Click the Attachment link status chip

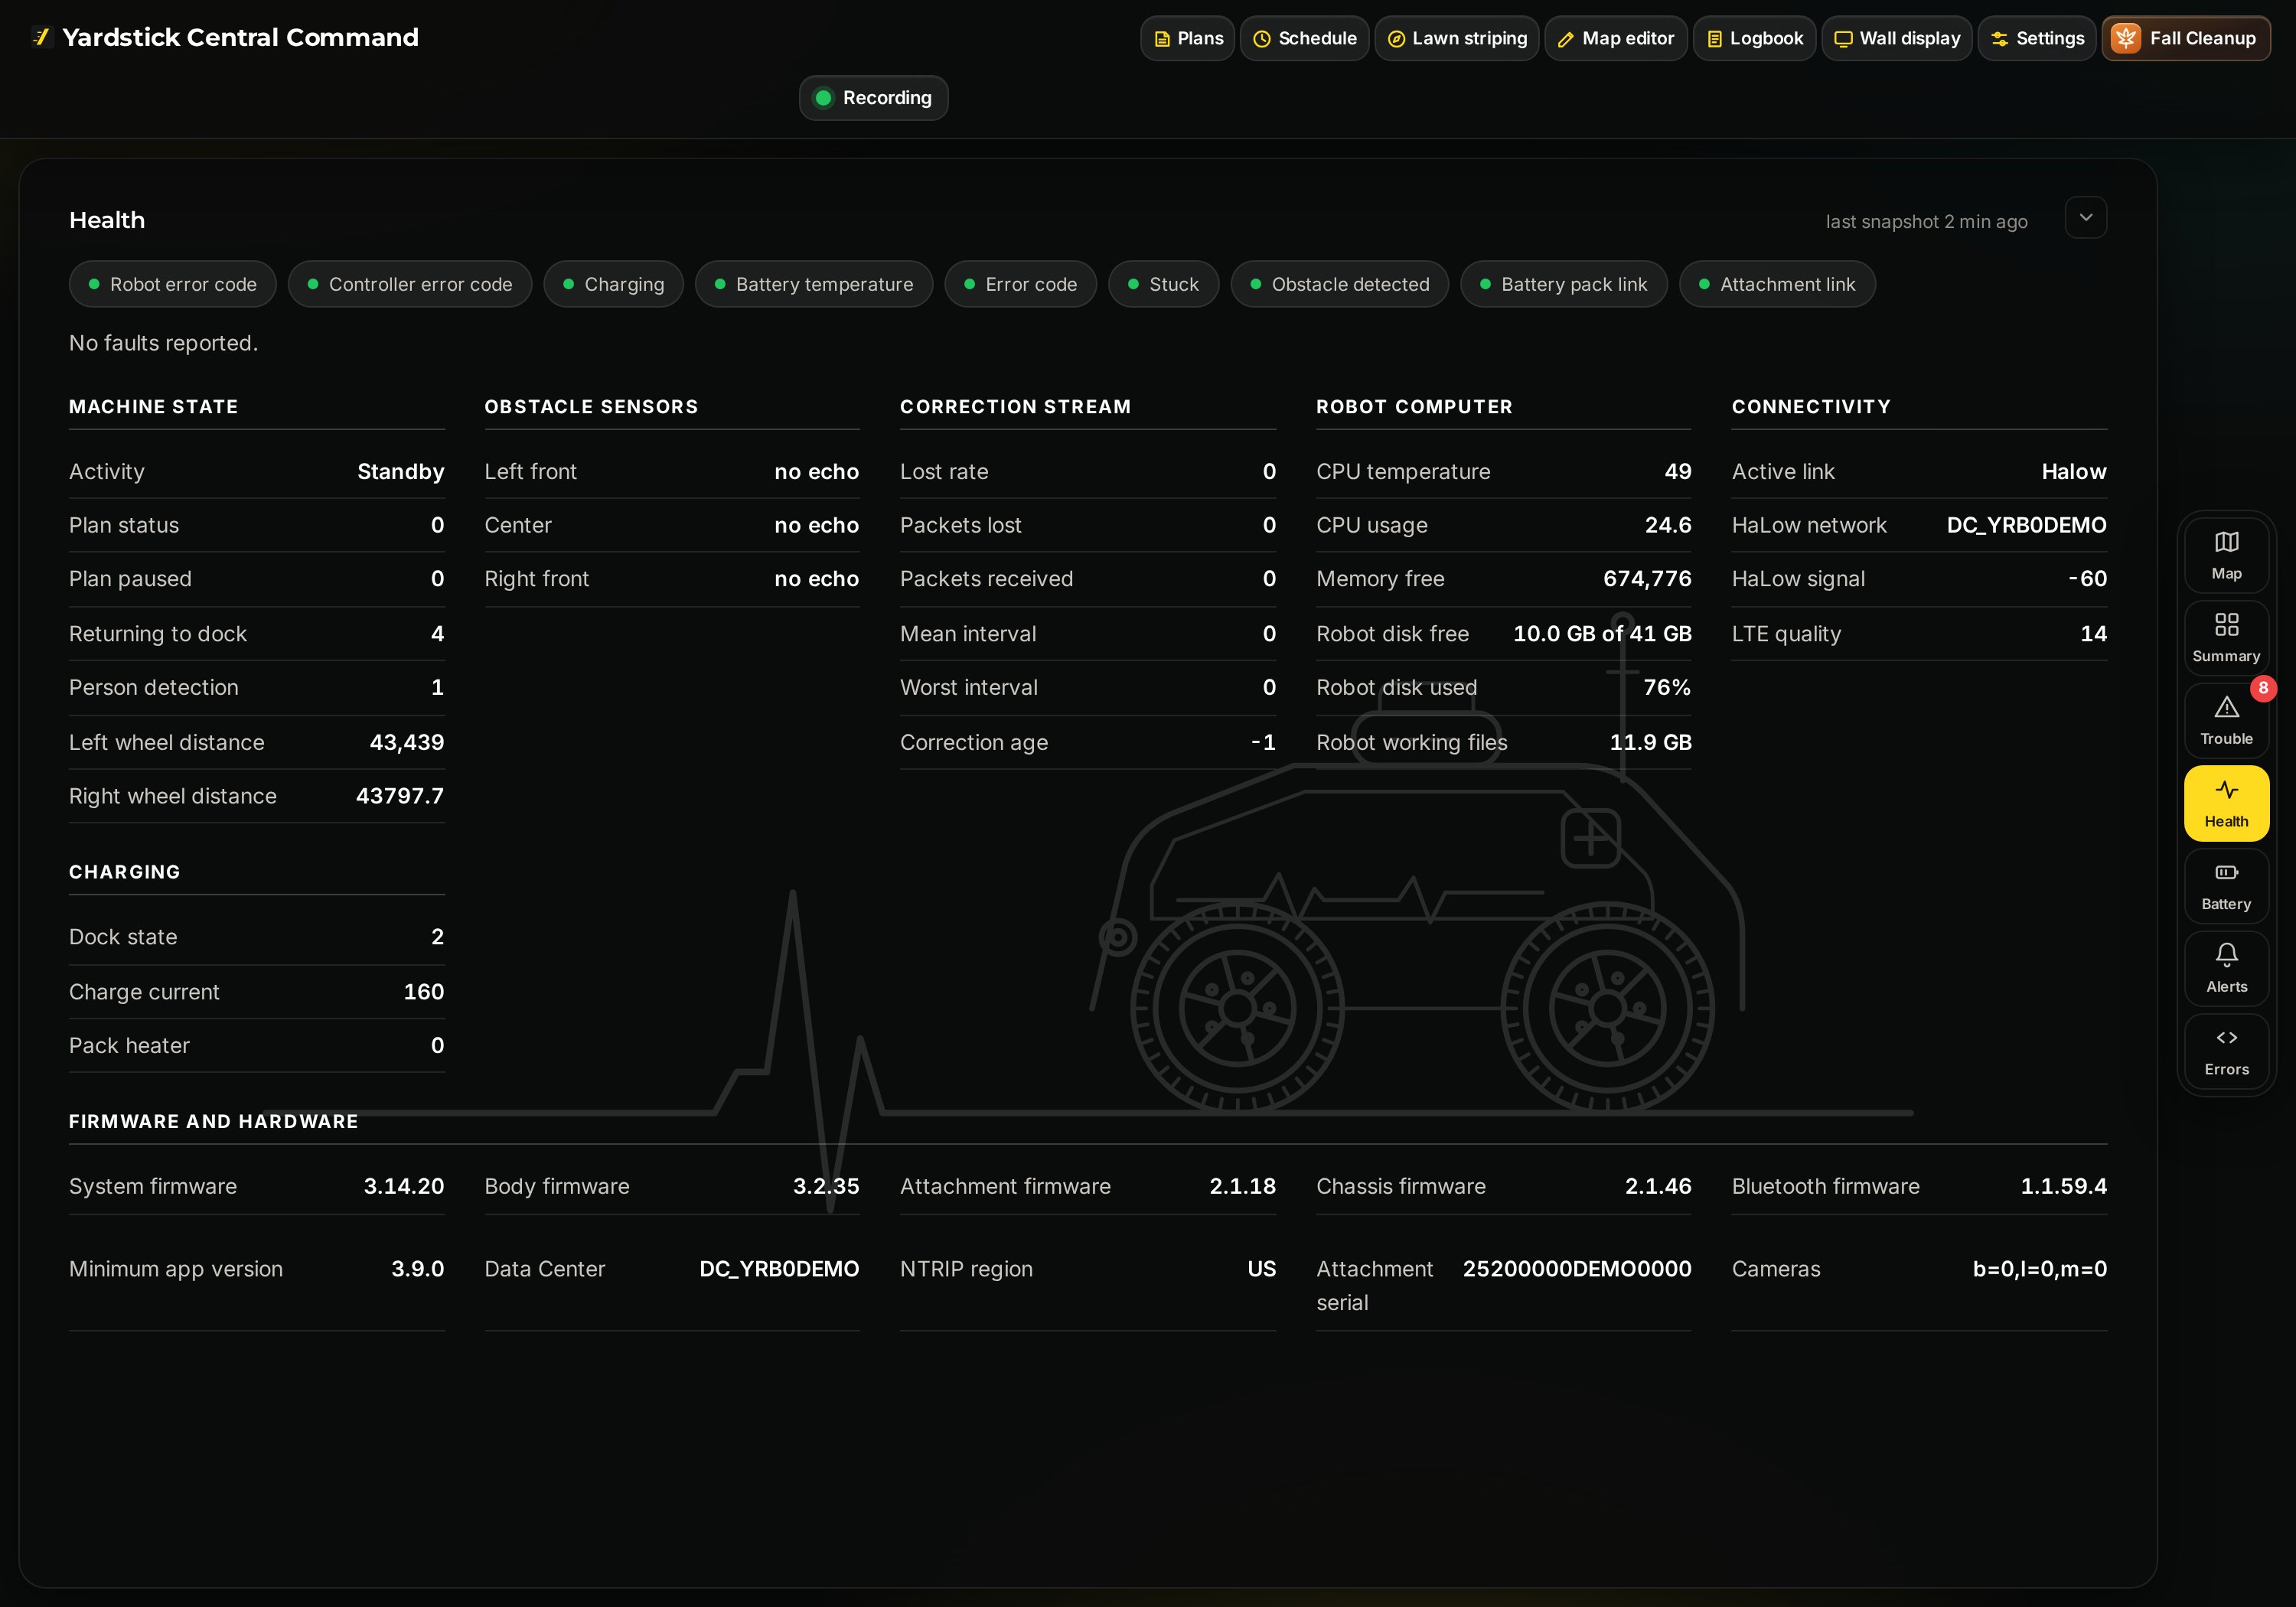1776,284
